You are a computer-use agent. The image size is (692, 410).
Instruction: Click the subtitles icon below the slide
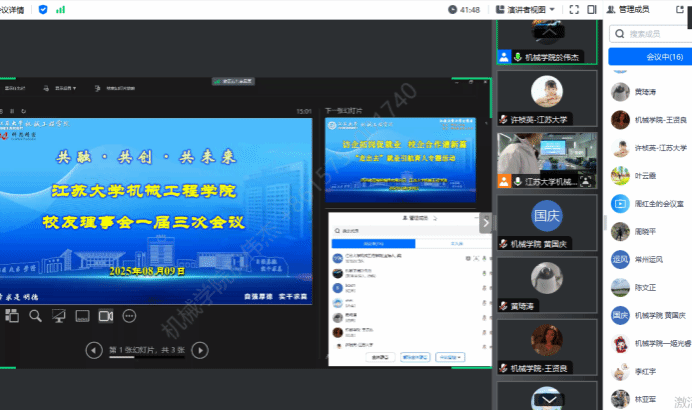tap(82, 316)
